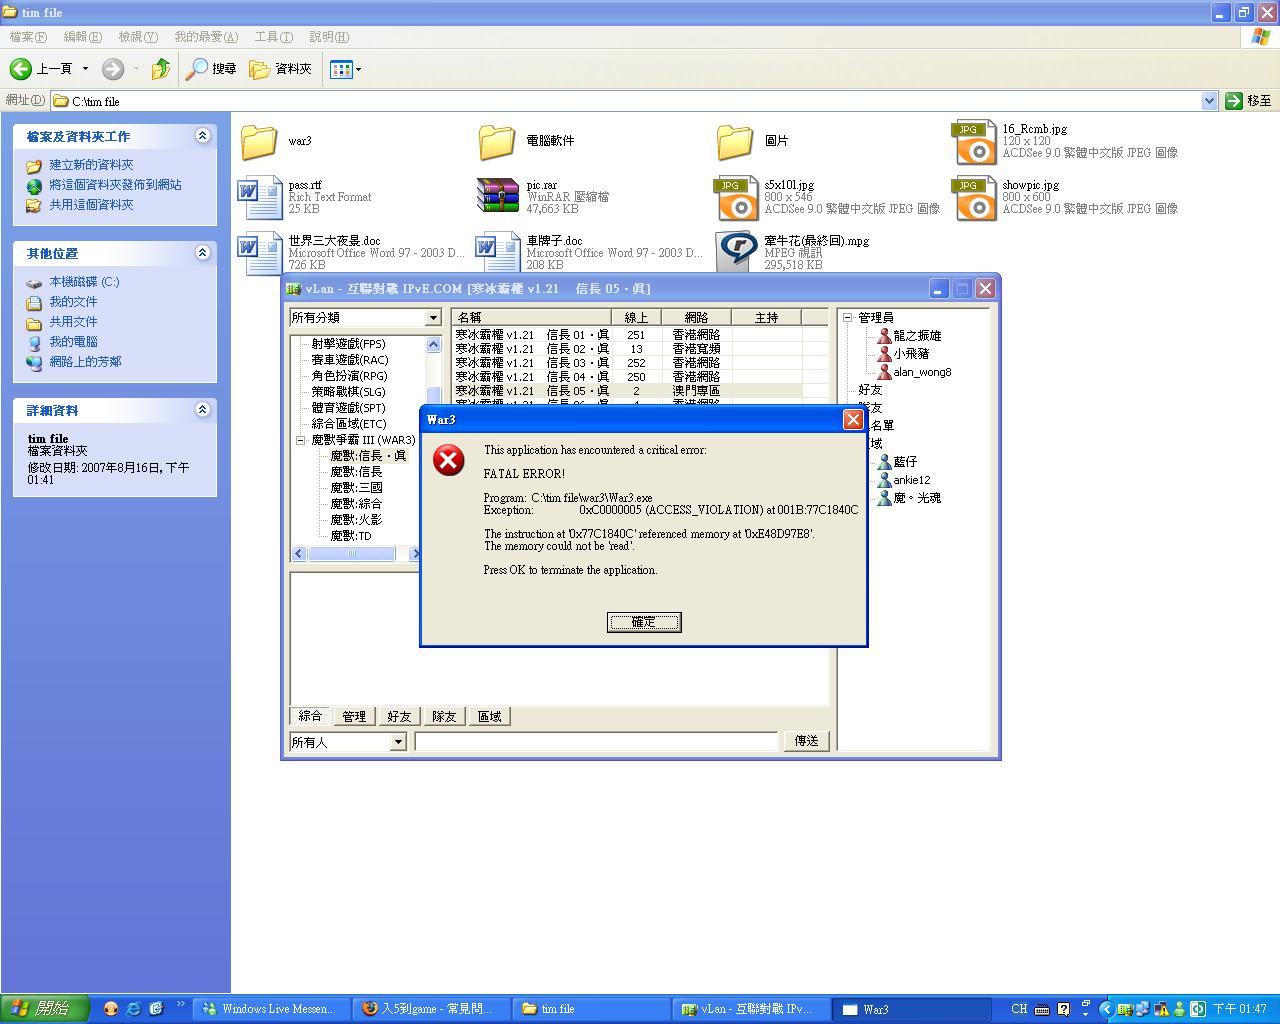
Task: Open the 工具(T) menu
Action: pos(273,37)
